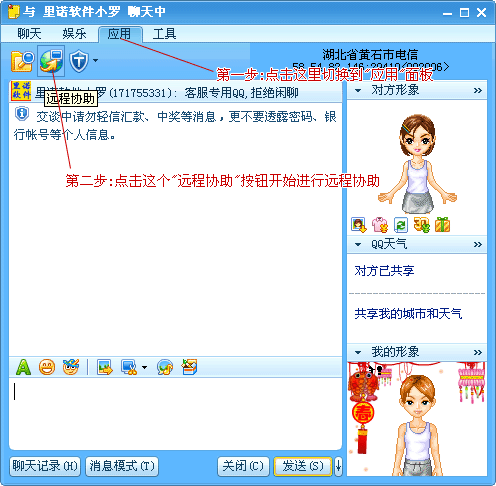Click the Remote Assistance globe icon
This screenshot has width=496, height=486.
point(51,61)
